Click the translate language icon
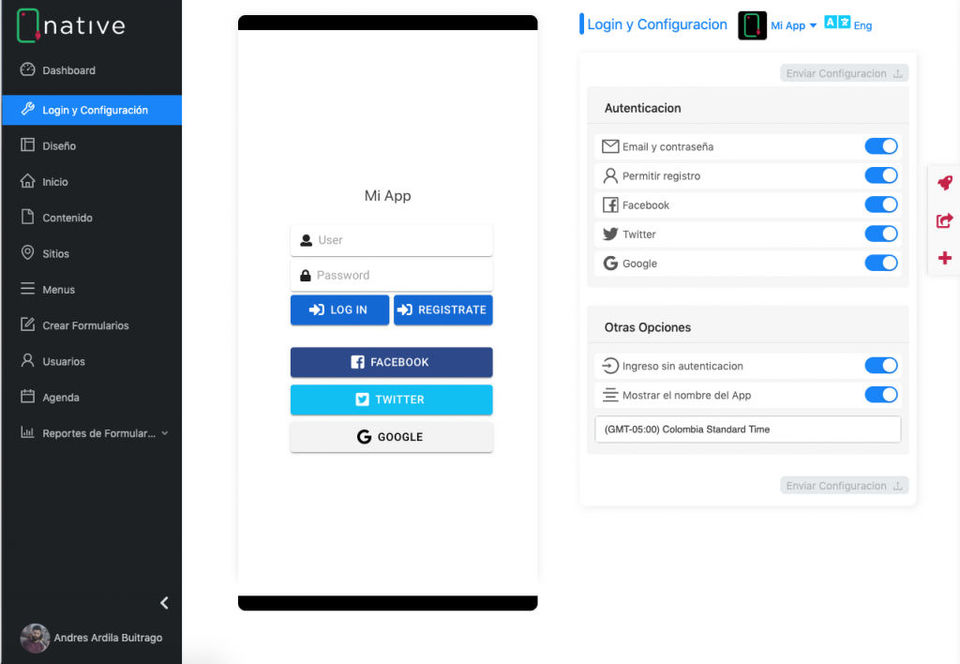Screen dimensions: 960x664 (837, 23)
